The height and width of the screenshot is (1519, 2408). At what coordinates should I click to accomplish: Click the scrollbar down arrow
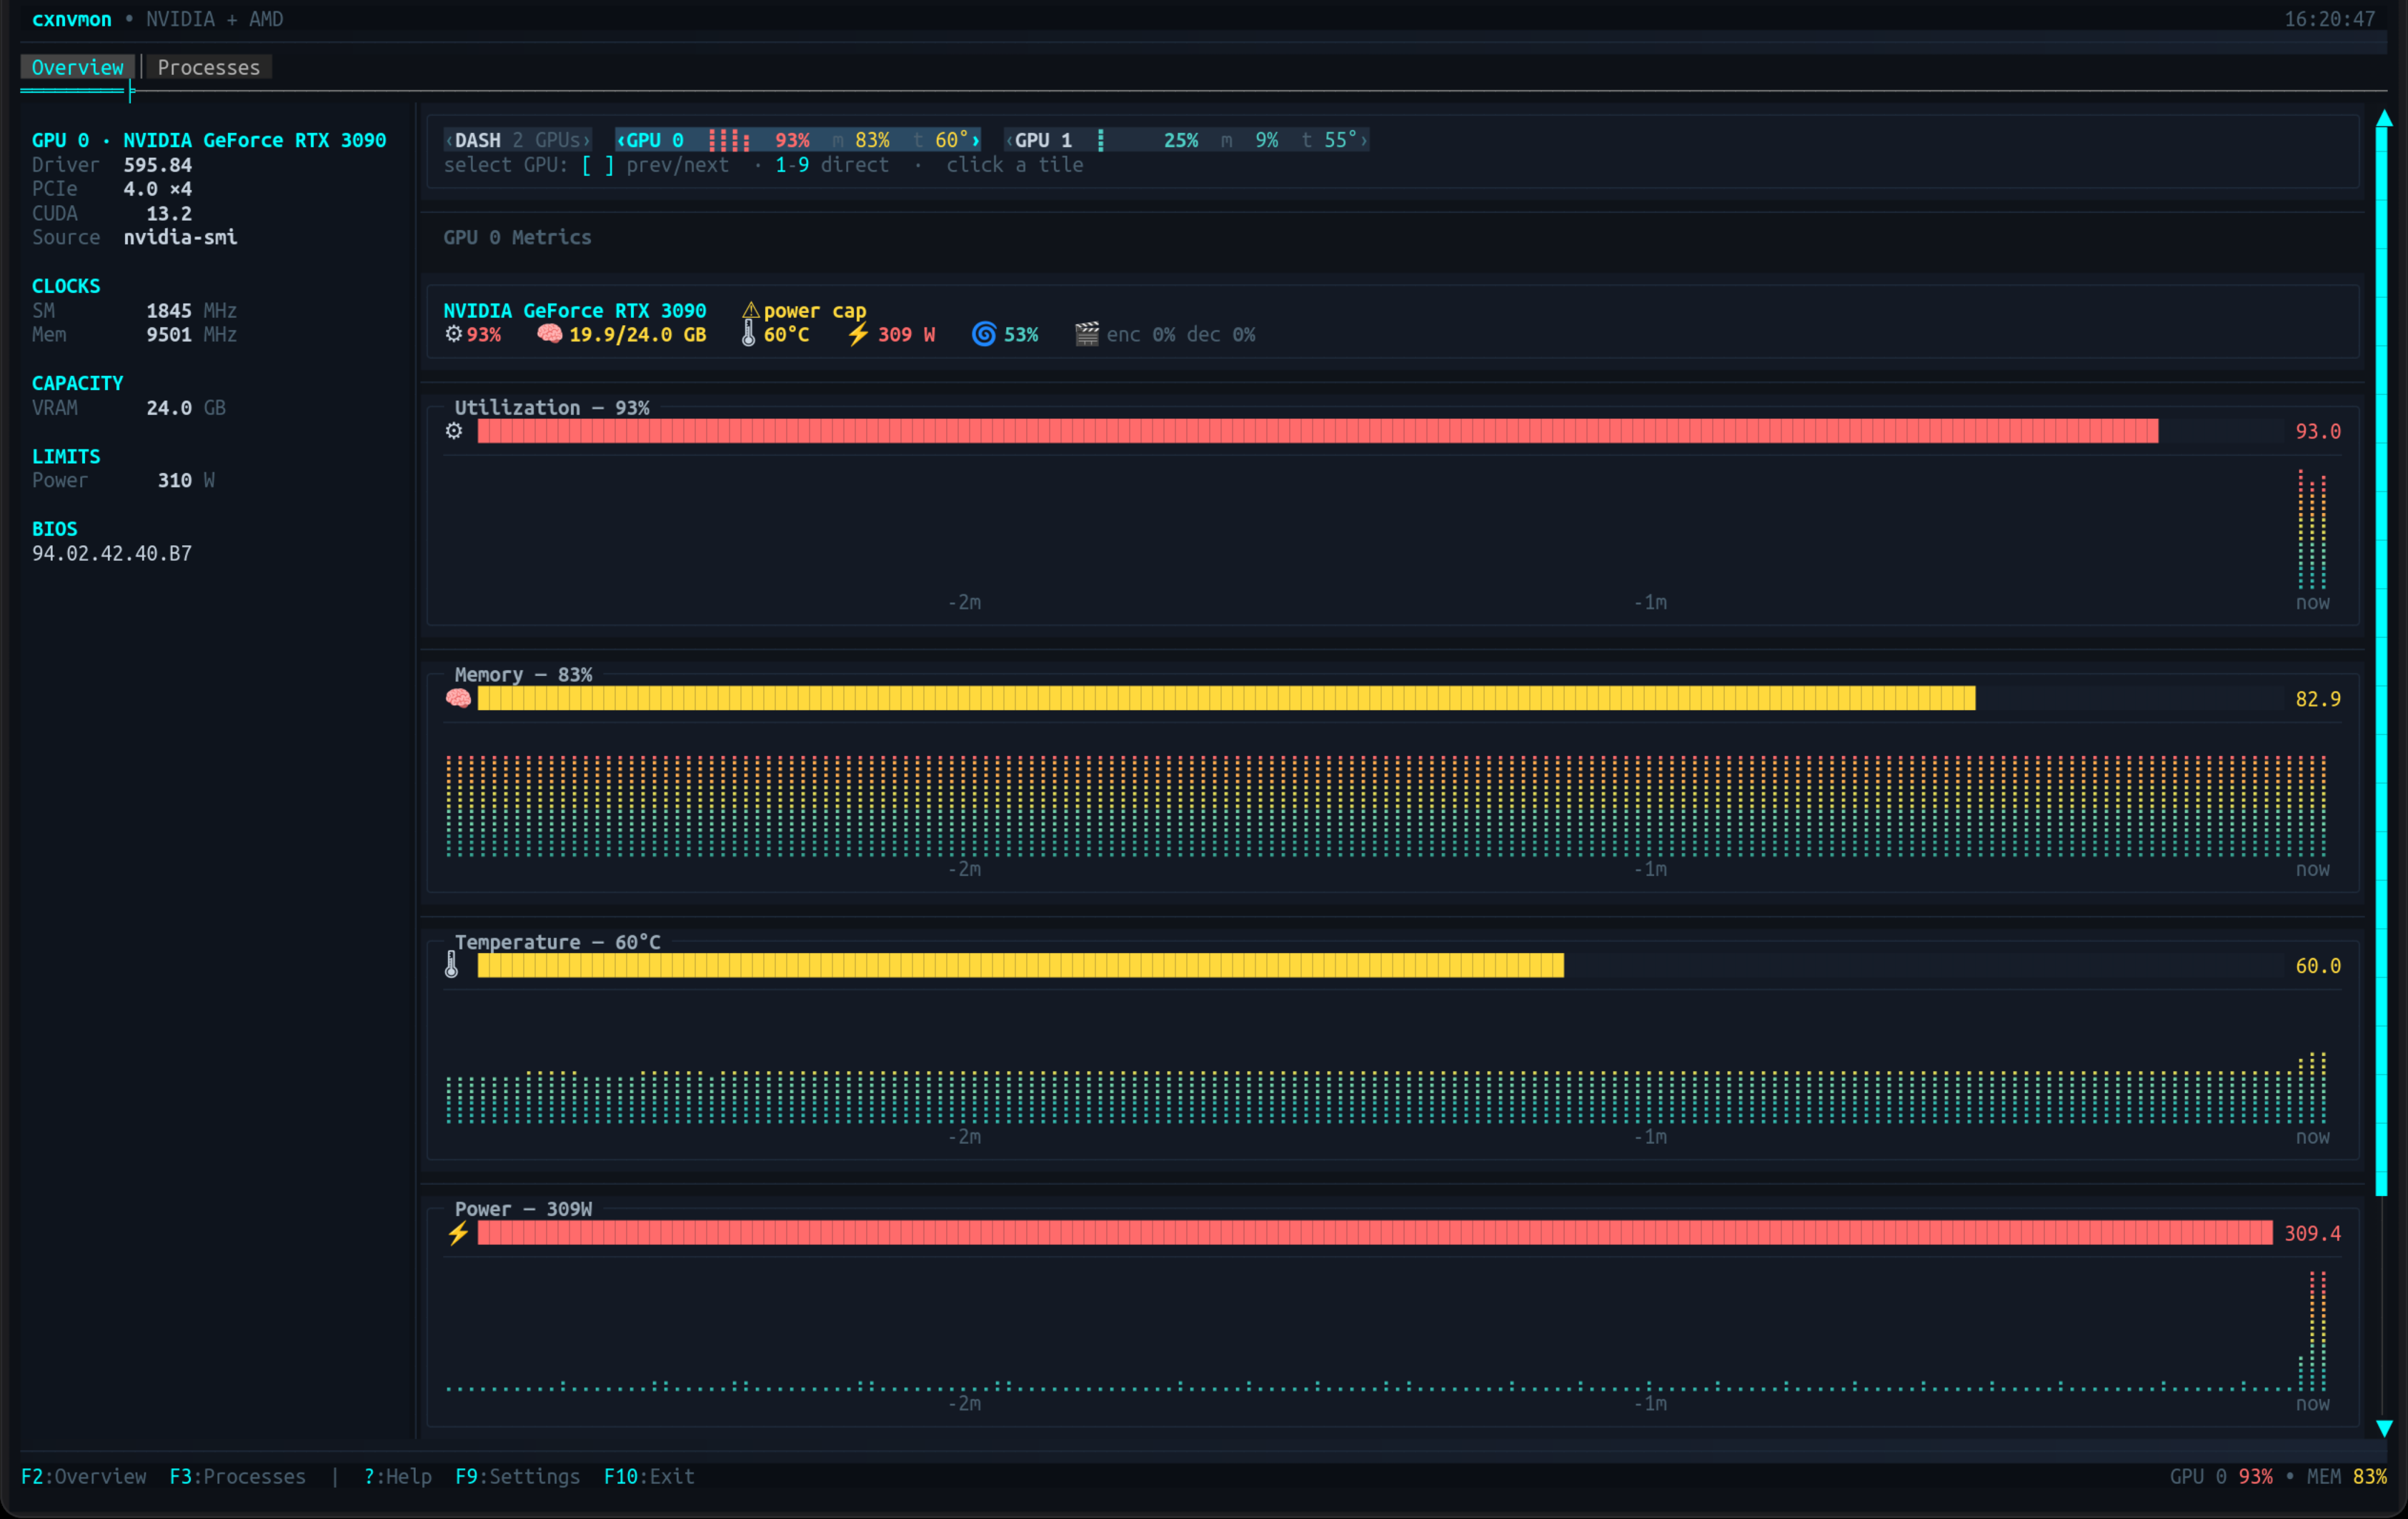tap(2384, 1428)
